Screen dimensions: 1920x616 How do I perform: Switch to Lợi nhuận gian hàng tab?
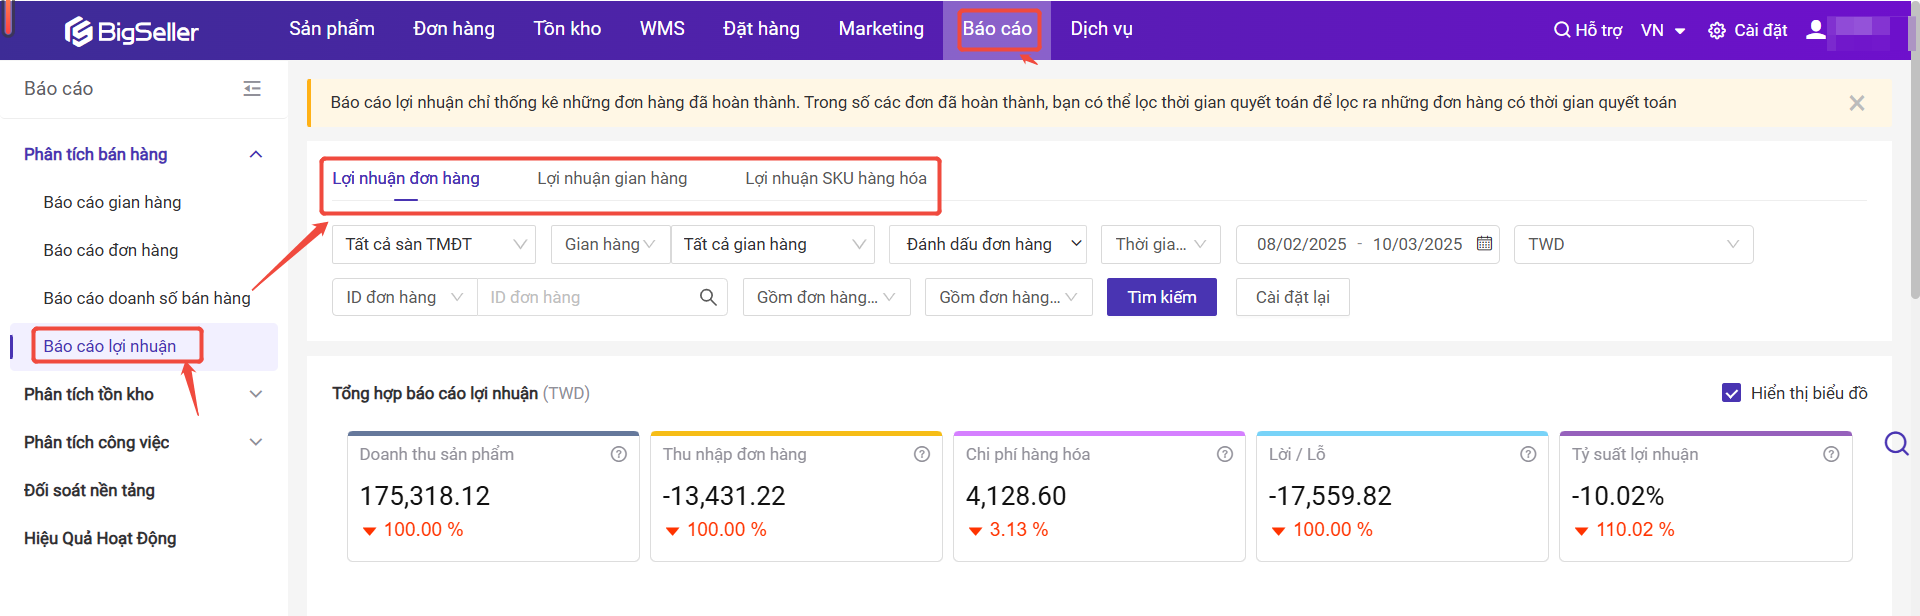coord(612,178)
